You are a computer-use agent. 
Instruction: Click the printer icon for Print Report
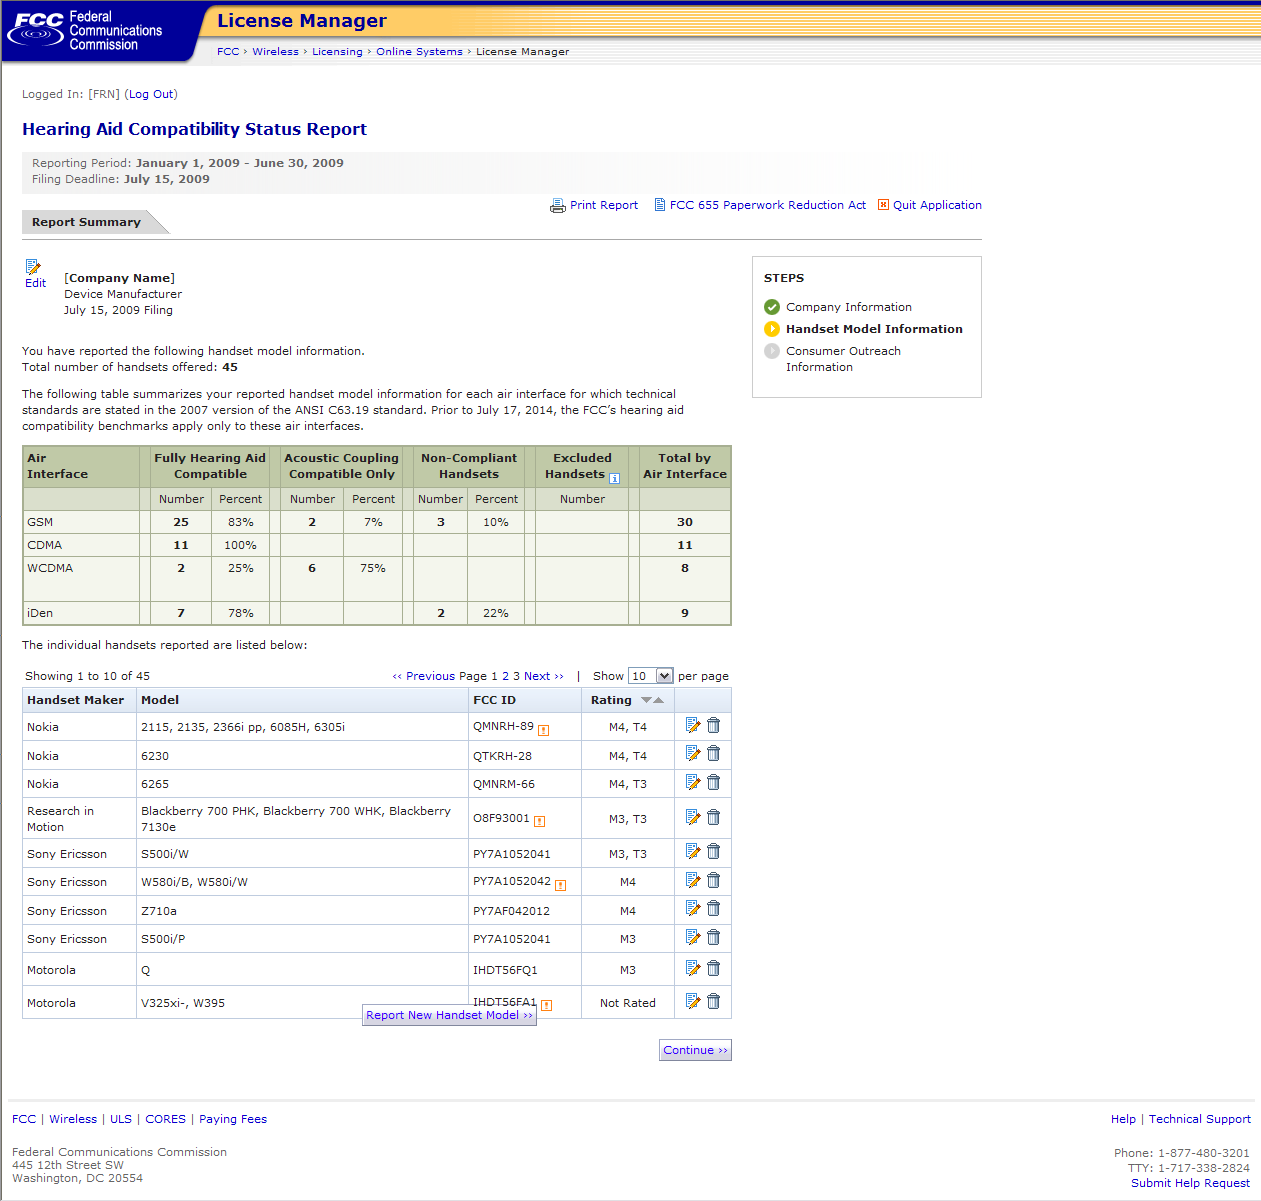pos(557,206)
